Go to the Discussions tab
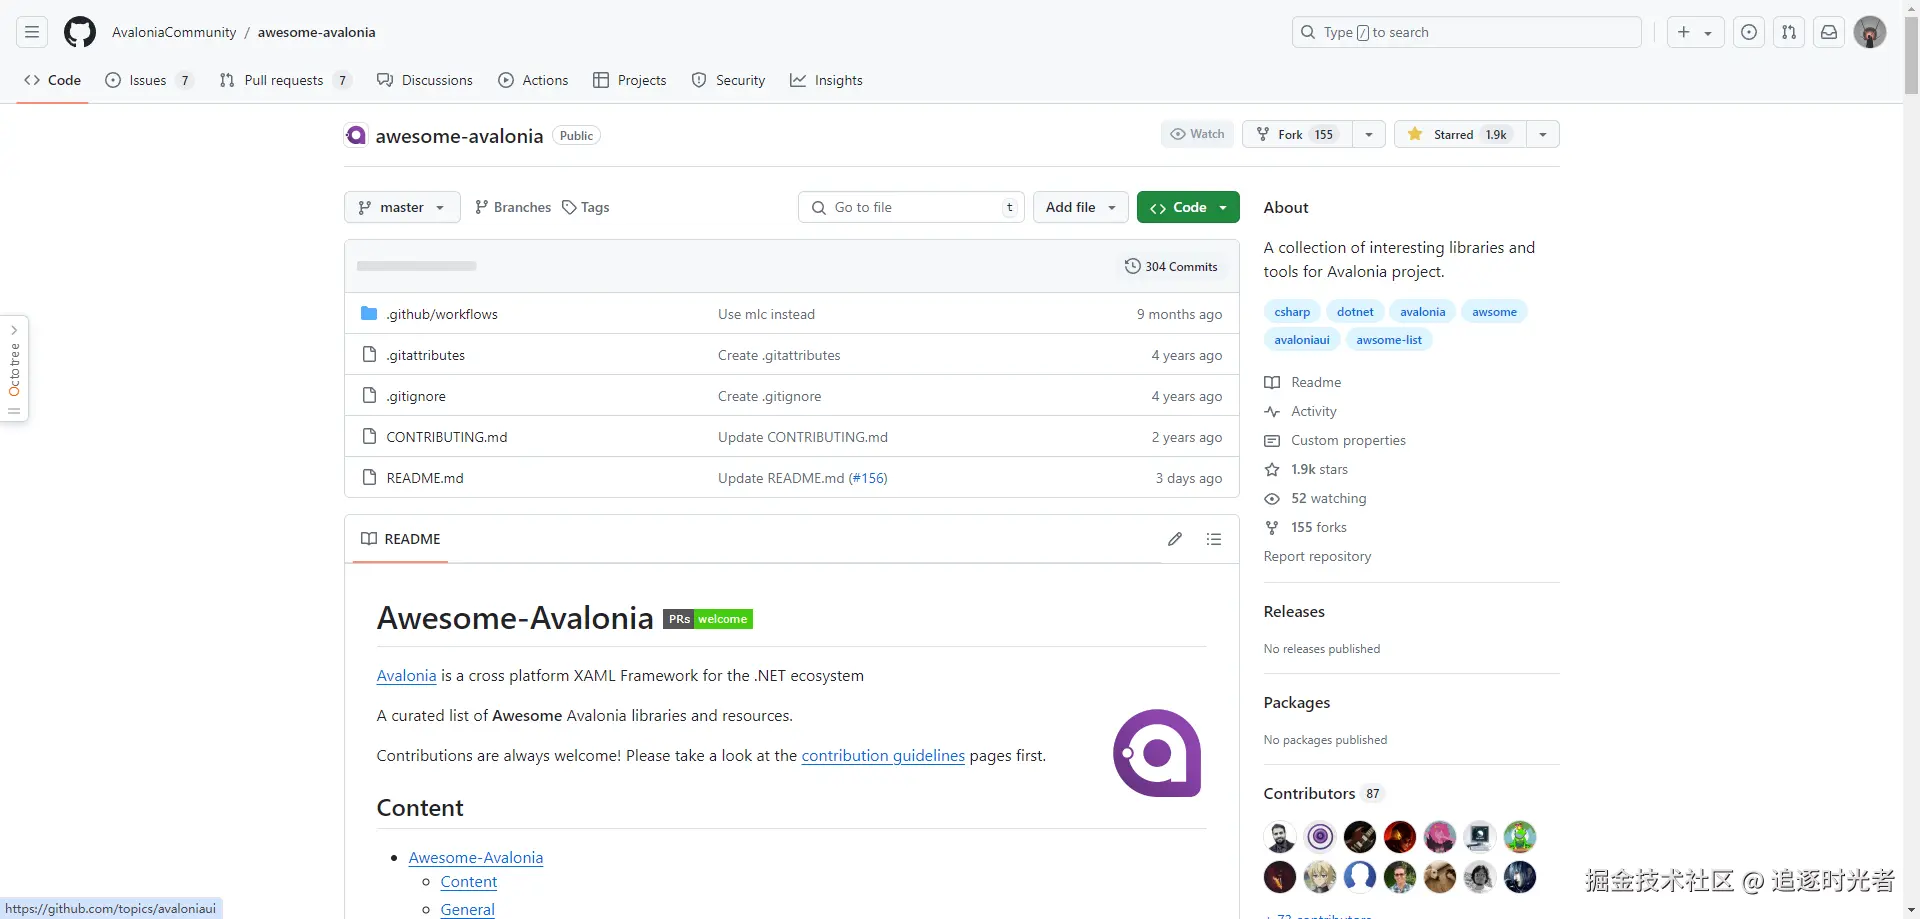Screen dimensions: 1920x919 pos(425,80)
